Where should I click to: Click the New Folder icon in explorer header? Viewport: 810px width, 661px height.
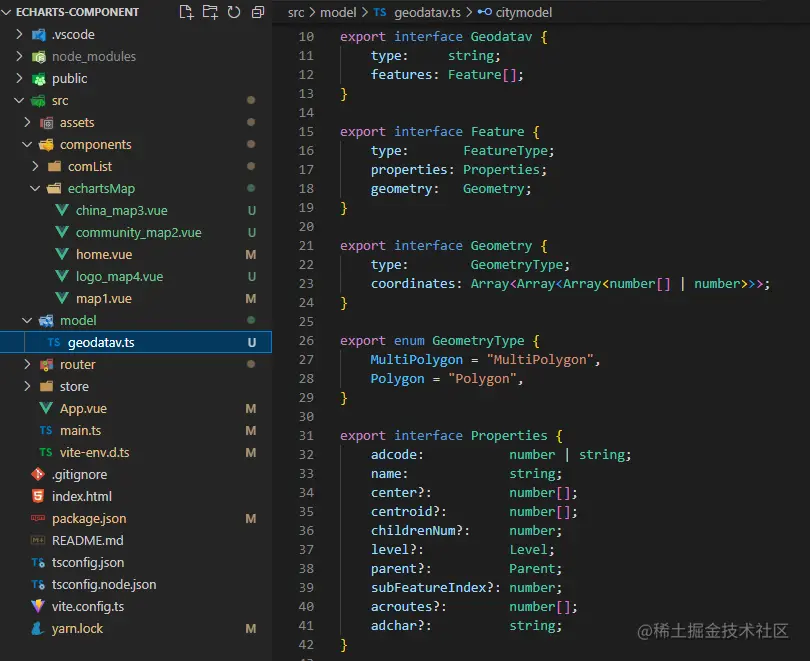(x=210, y=12)
